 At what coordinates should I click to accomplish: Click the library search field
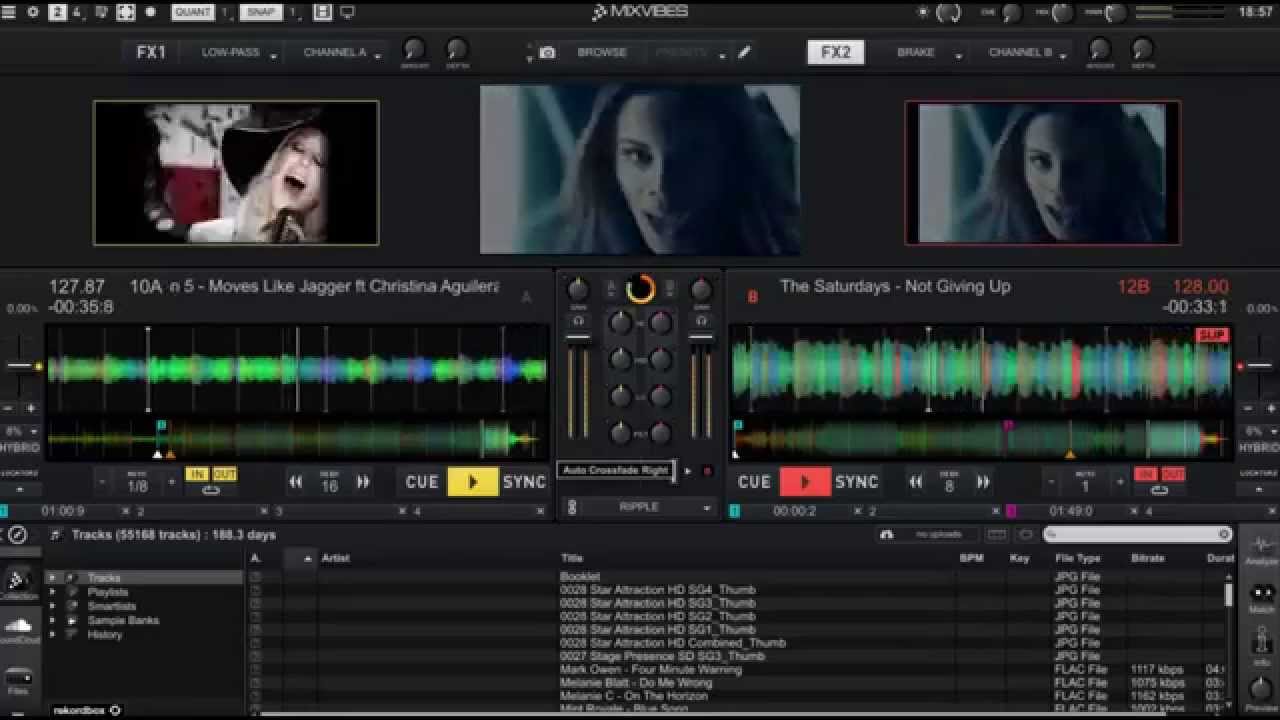click(x=1138, y=535)
